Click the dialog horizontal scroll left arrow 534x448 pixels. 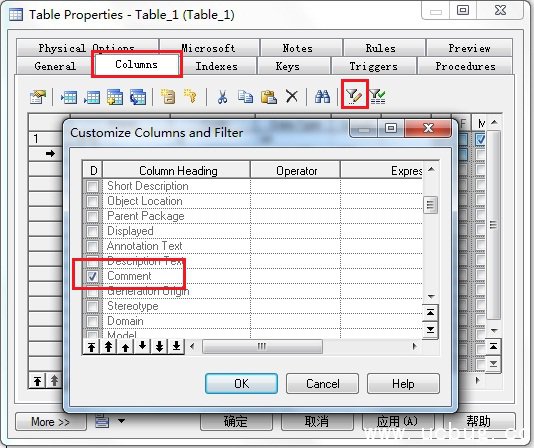(x=192, y=347)
